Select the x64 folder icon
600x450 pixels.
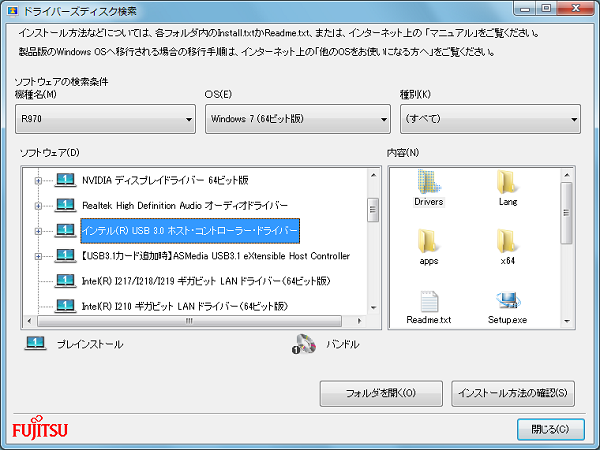click(508, 242)
